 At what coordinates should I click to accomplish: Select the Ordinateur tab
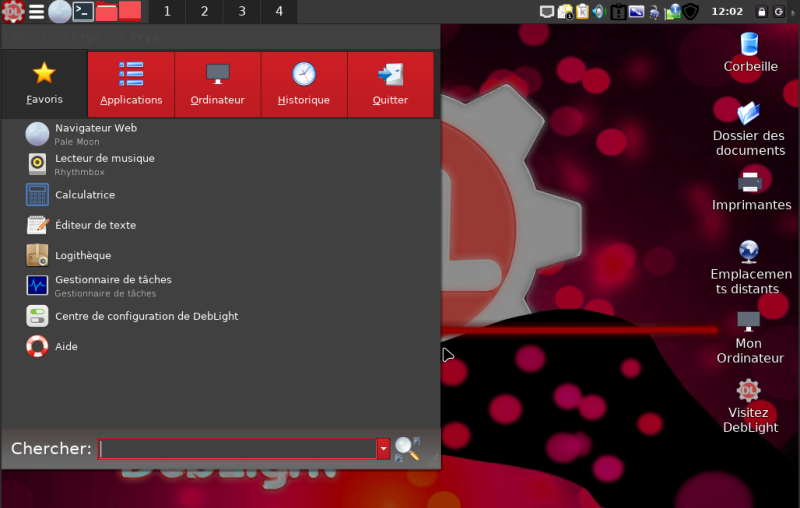click(x=217, y=84)
